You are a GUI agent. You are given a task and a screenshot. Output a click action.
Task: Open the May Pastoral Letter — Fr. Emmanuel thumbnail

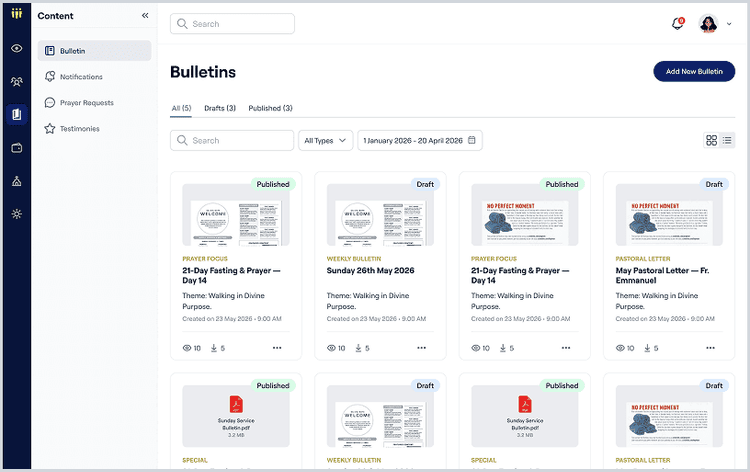tap(669, 215)
